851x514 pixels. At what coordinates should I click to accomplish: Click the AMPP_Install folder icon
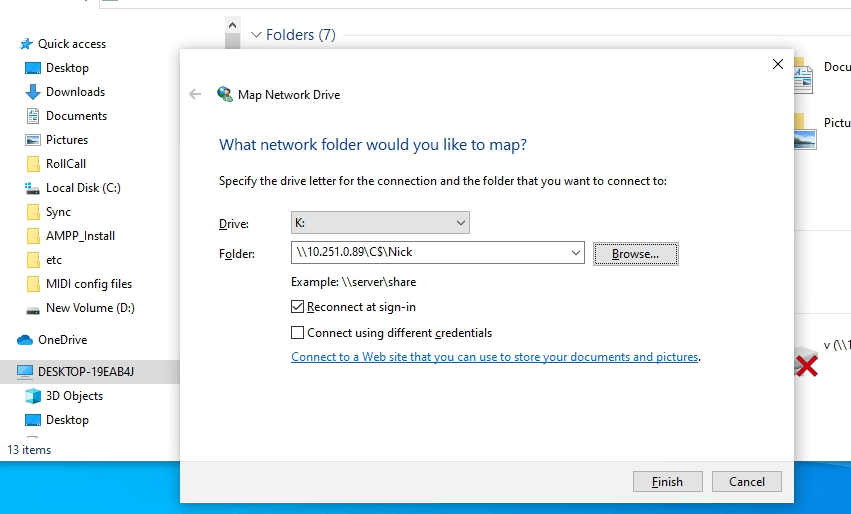click(x=33, y=236)
